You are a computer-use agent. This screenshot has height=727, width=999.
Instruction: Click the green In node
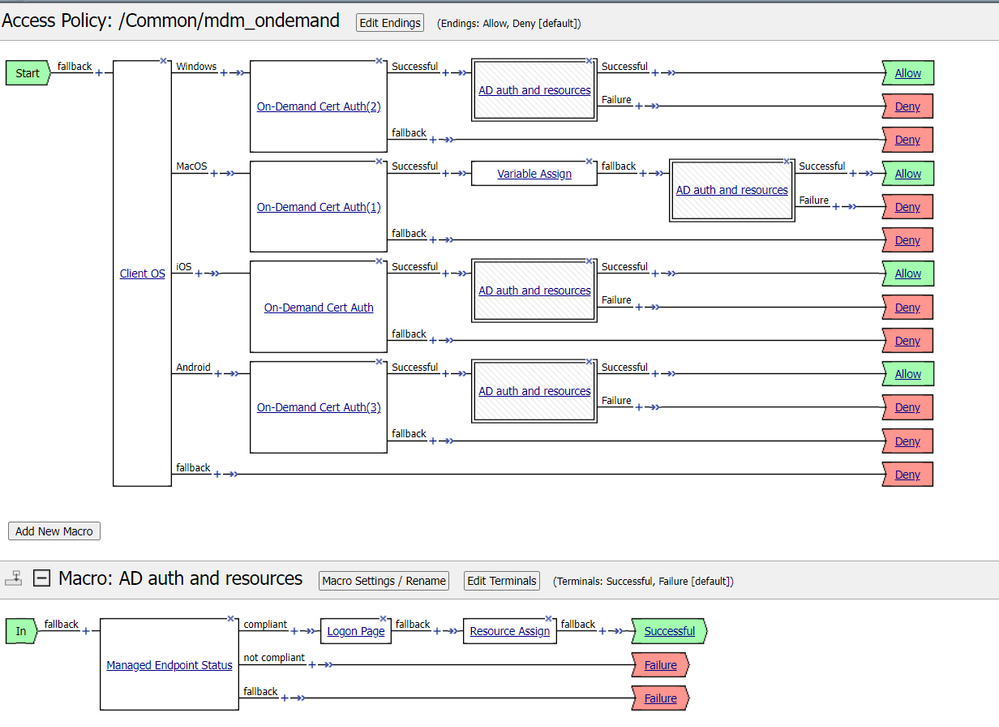click(21, 631)
